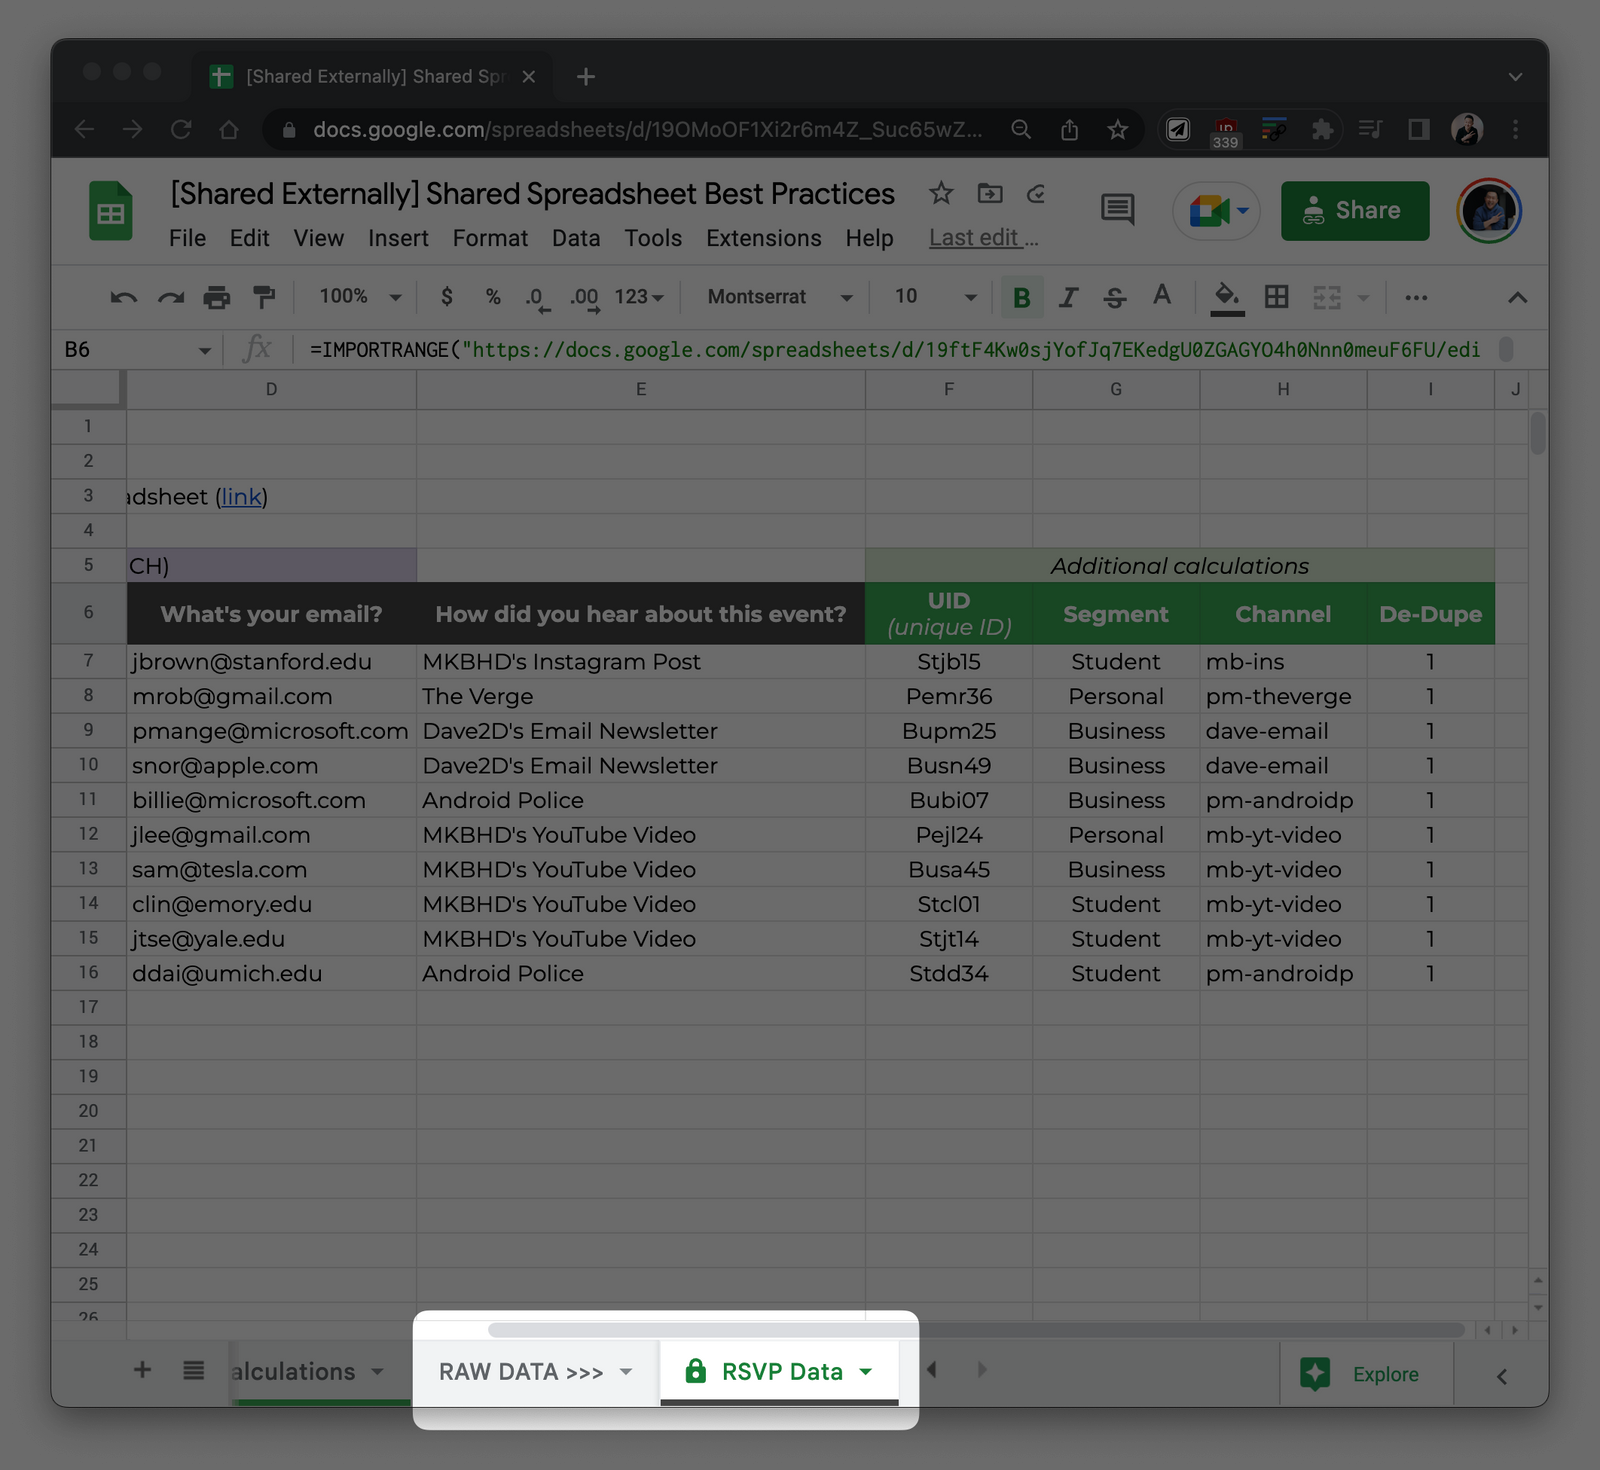This screenshot has height=1470, width=1600.
Task: Open the fill color picker
Action: (1228, 297)
